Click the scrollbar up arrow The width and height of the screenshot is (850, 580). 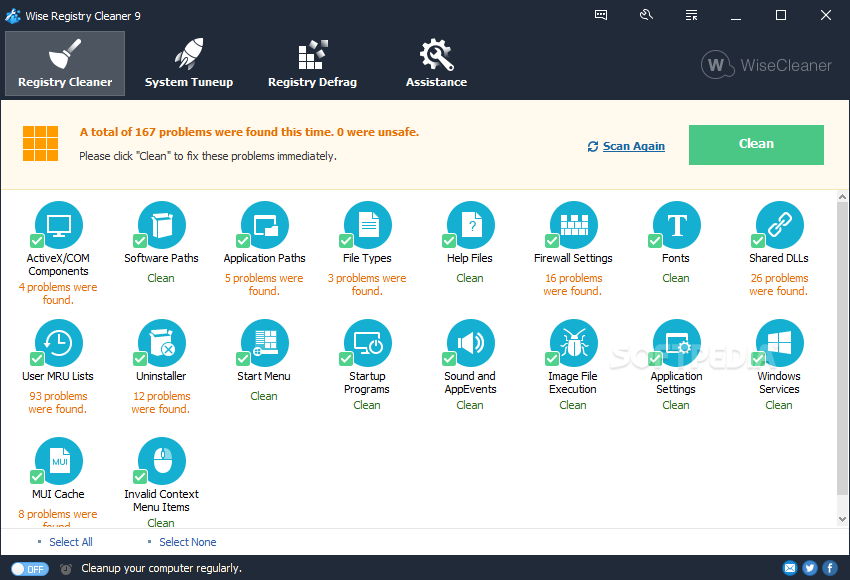[842, 197]
